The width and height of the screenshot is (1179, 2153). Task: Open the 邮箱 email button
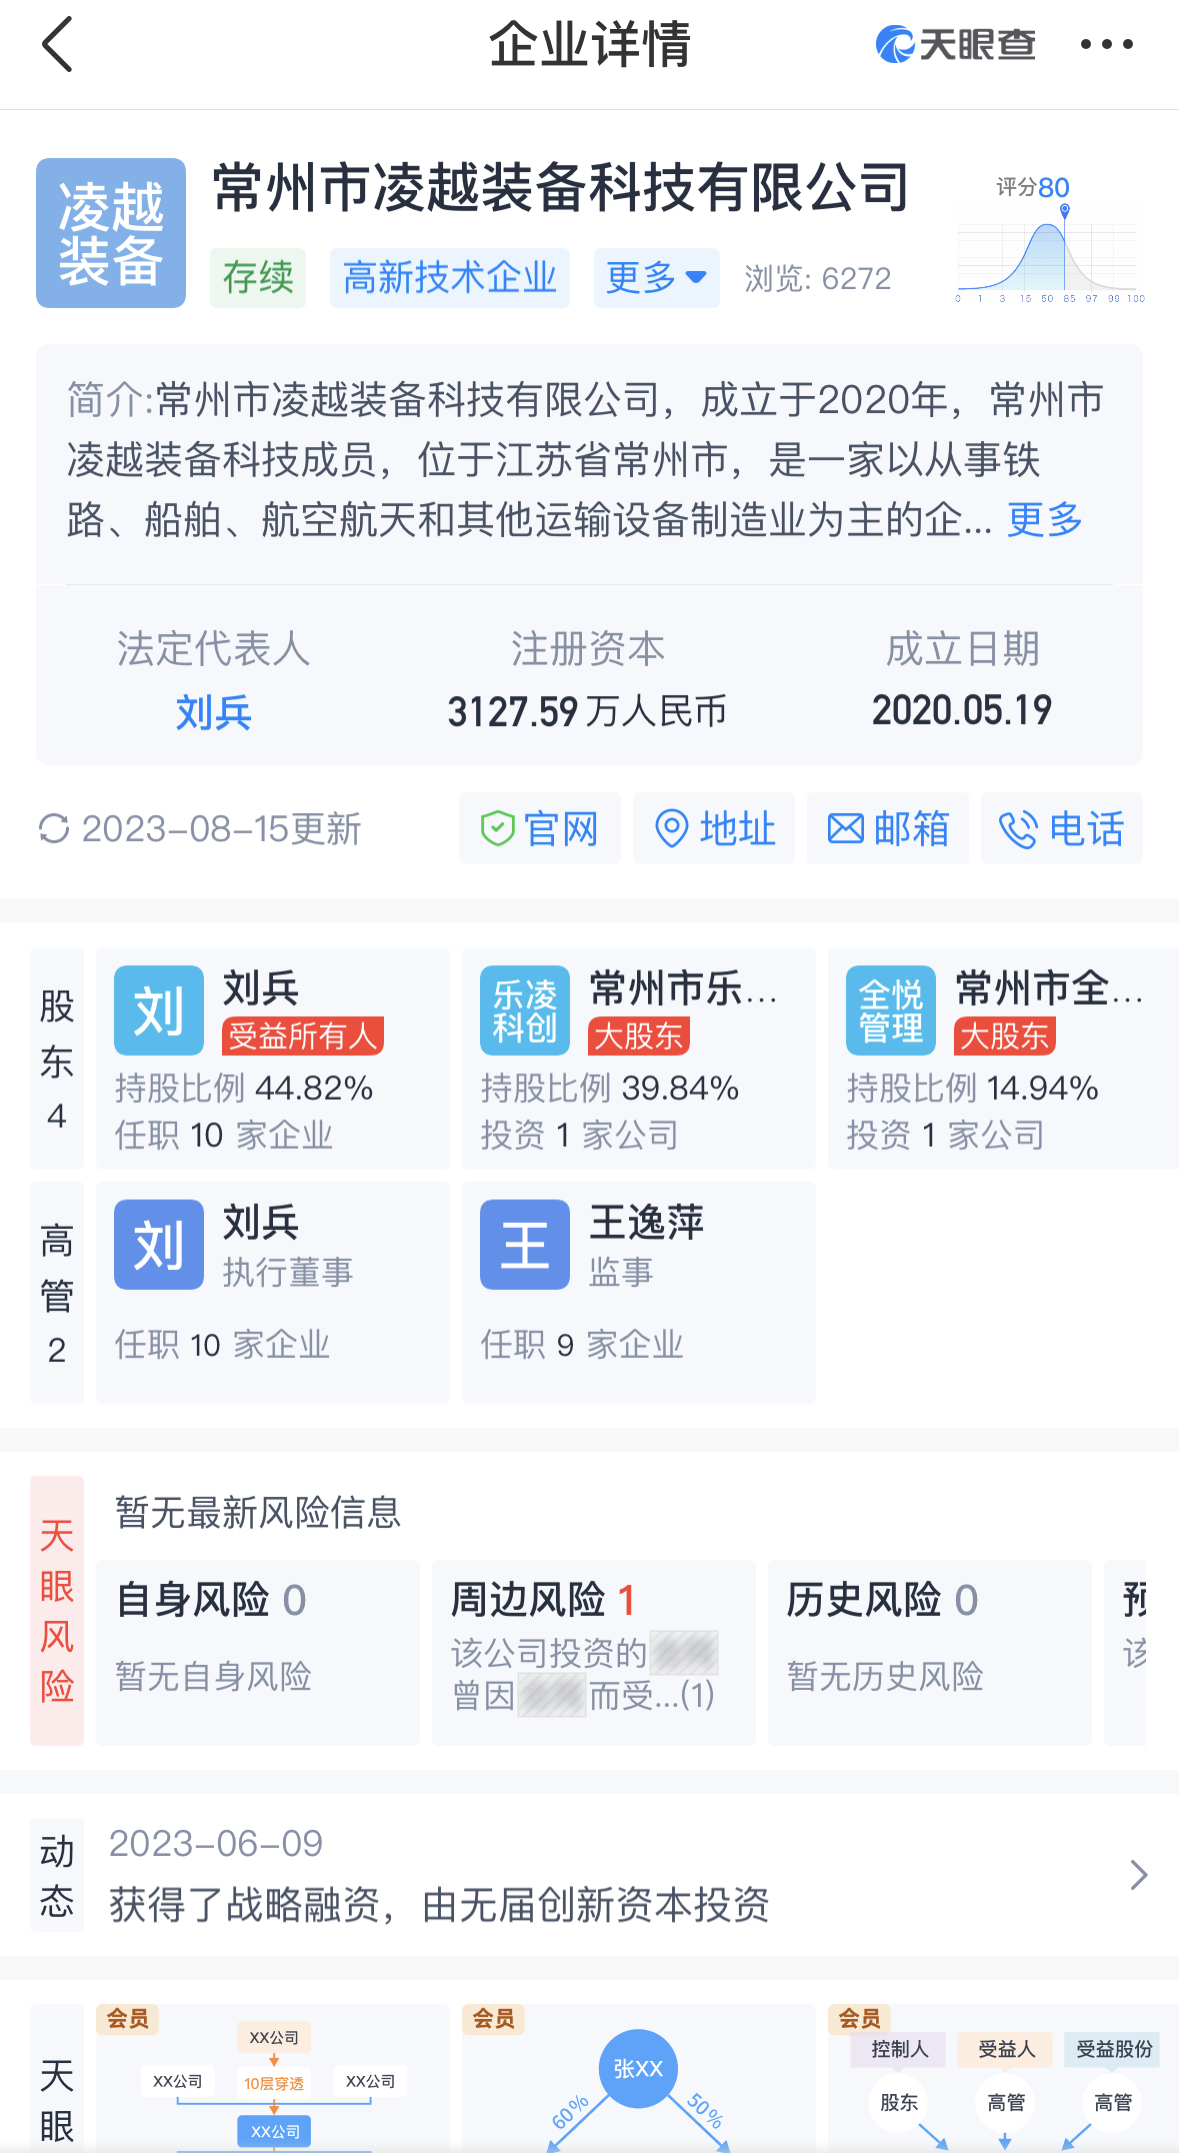[888, 829]
